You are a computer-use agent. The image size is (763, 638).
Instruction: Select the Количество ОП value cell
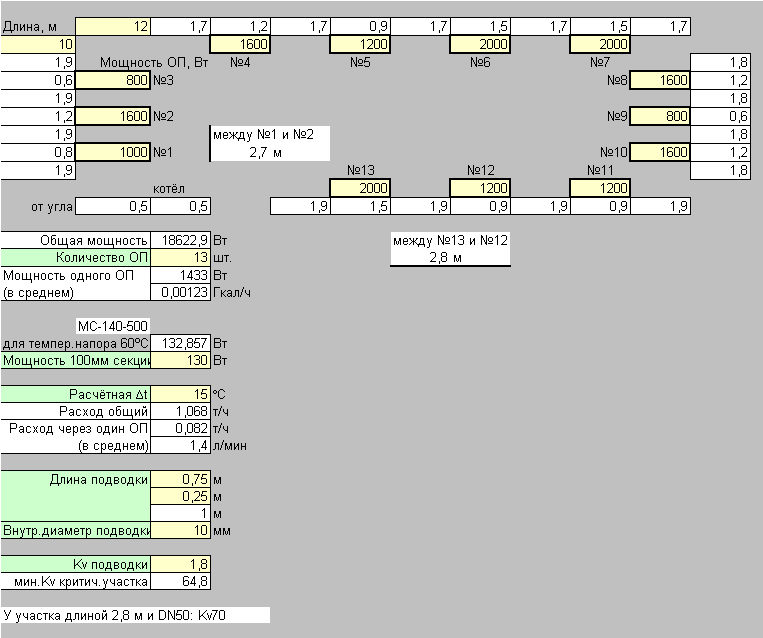click(180, 258)
